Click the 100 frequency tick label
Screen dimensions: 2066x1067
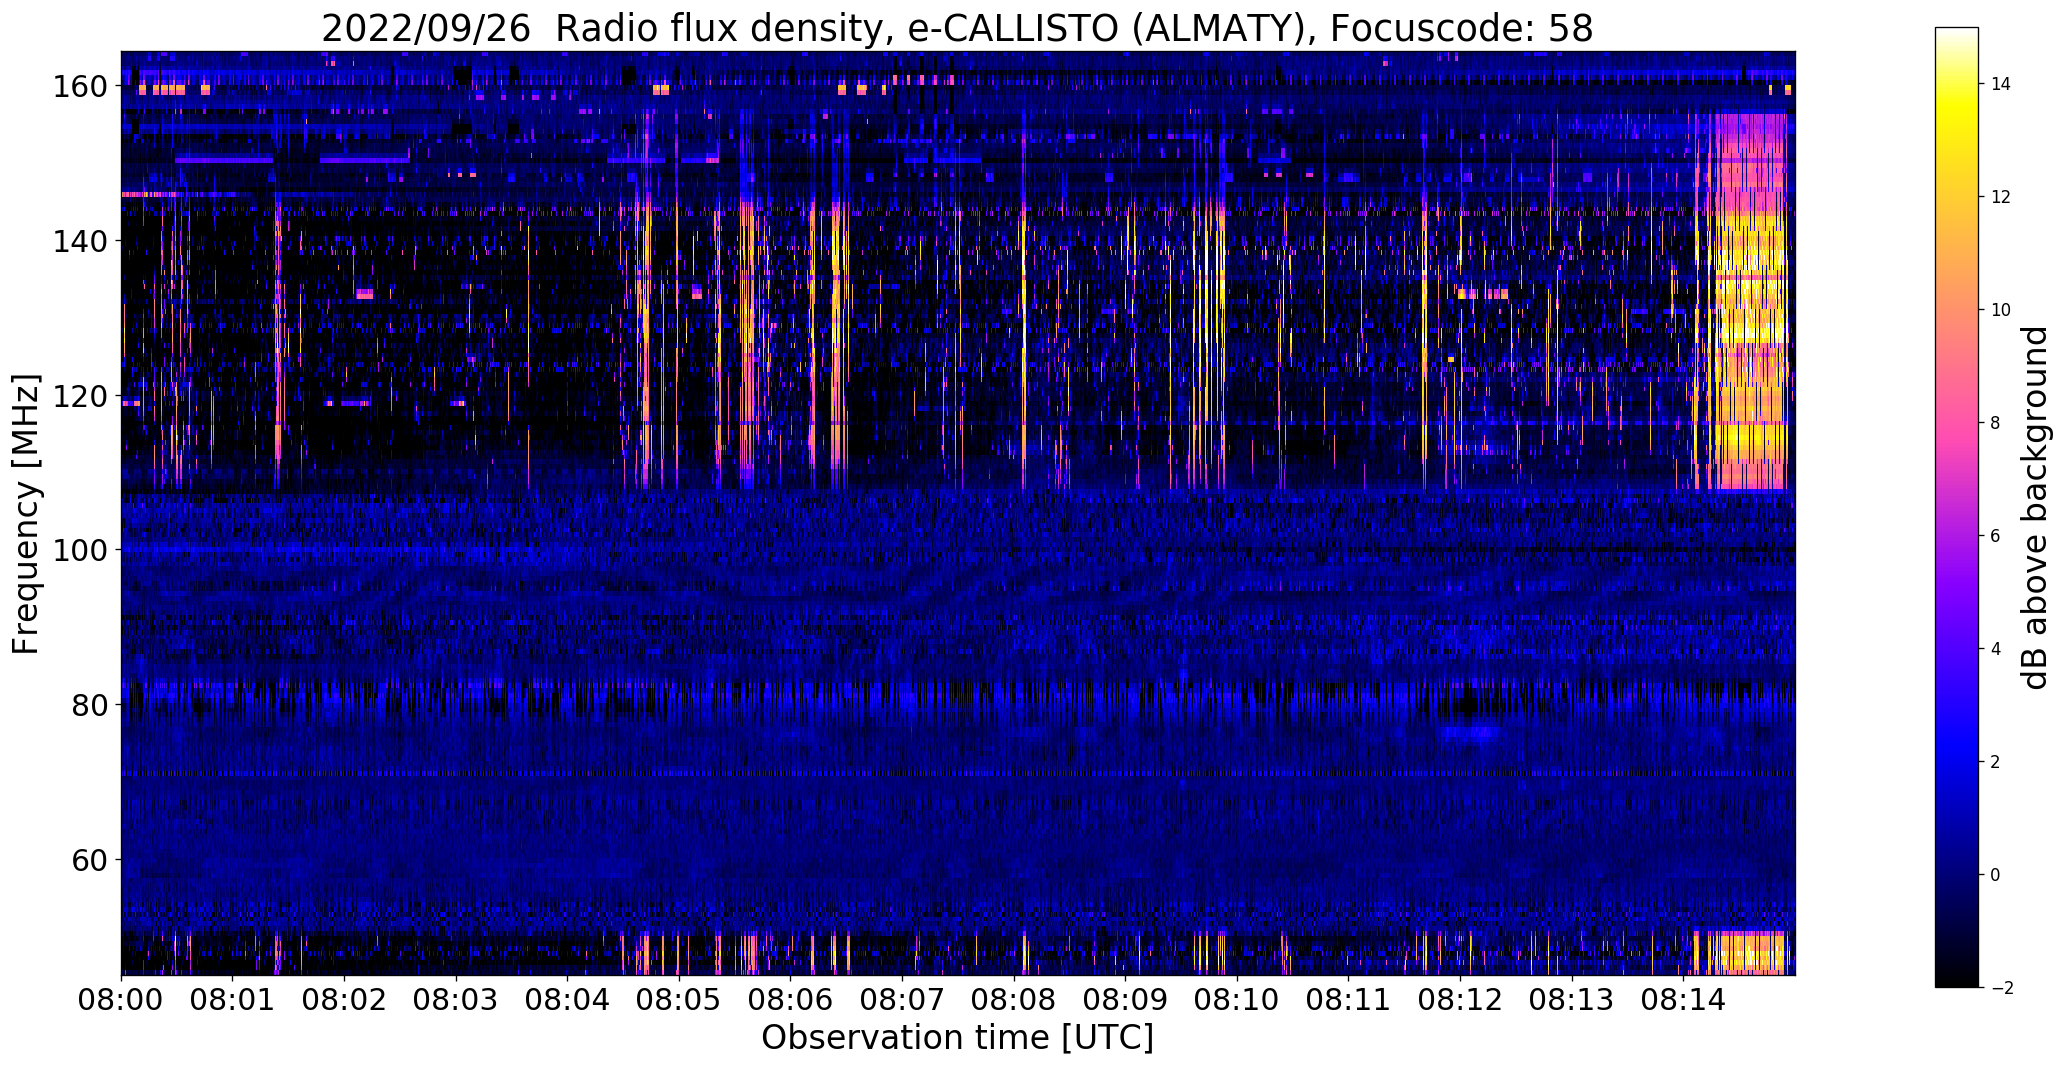click(80, 550)
